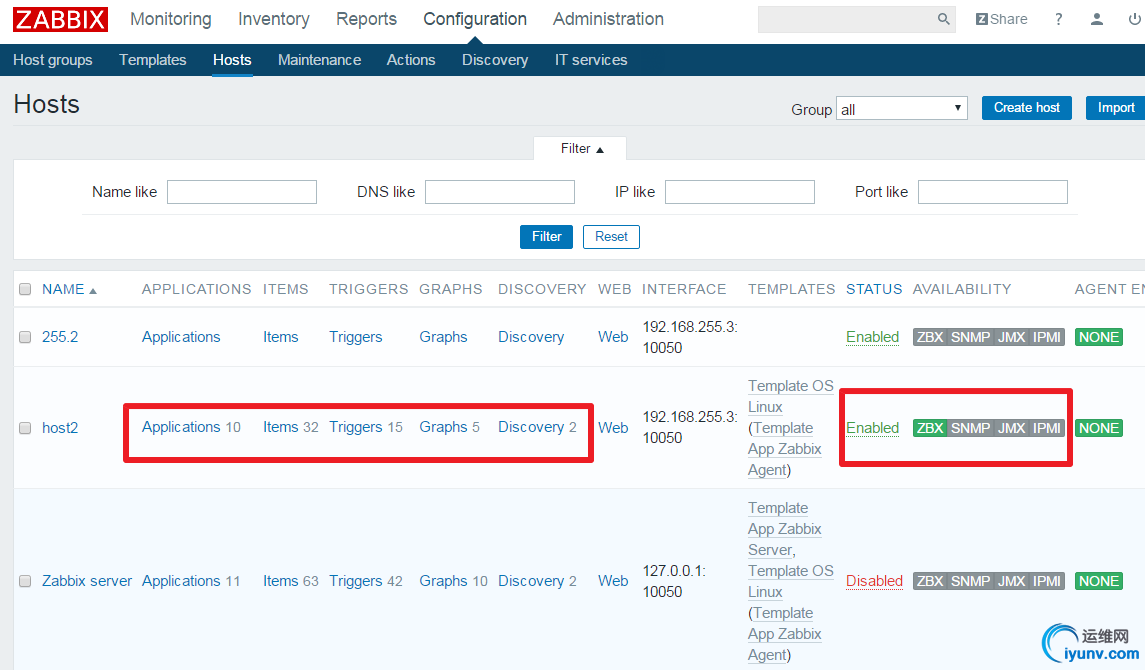Open the host2 host link
1145x670 pixels.
[60, 428]
